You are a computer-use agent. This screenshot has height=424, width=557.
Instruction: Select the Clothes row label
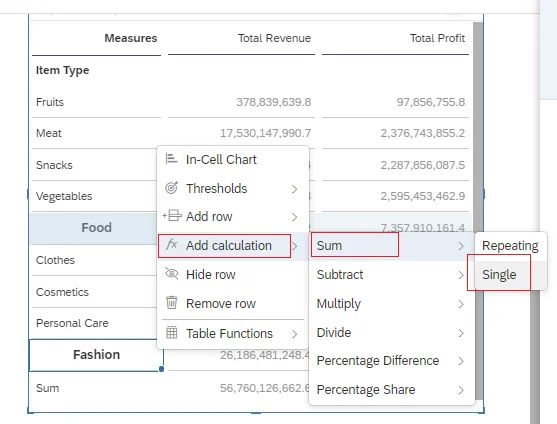tap(55, 260)
